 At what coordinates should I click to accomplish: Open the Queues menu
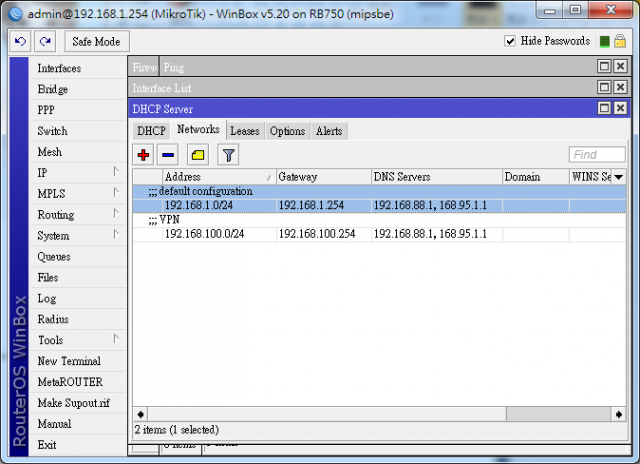tap(78, 257)
